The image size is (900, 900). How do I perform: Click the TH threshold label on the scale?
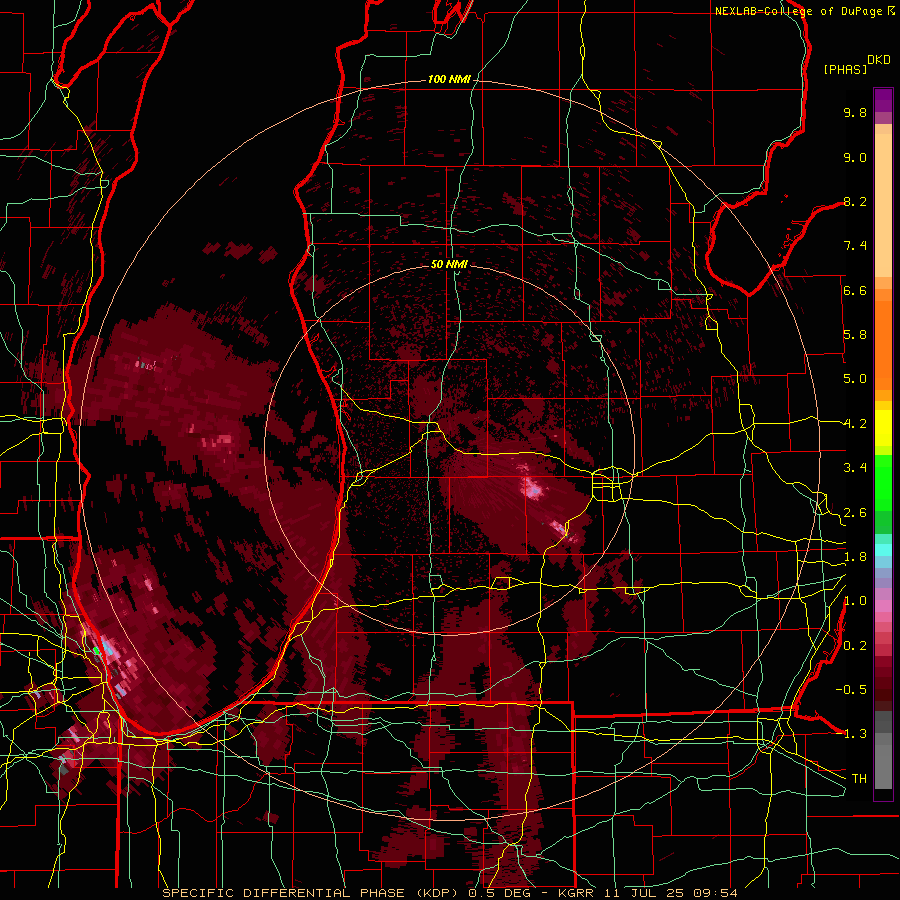859,779
